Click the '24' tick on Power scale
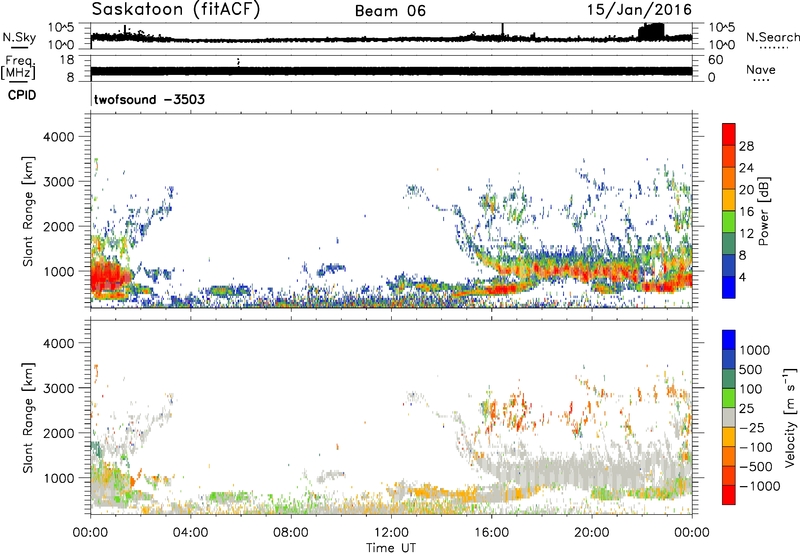 tap(746, 168)
